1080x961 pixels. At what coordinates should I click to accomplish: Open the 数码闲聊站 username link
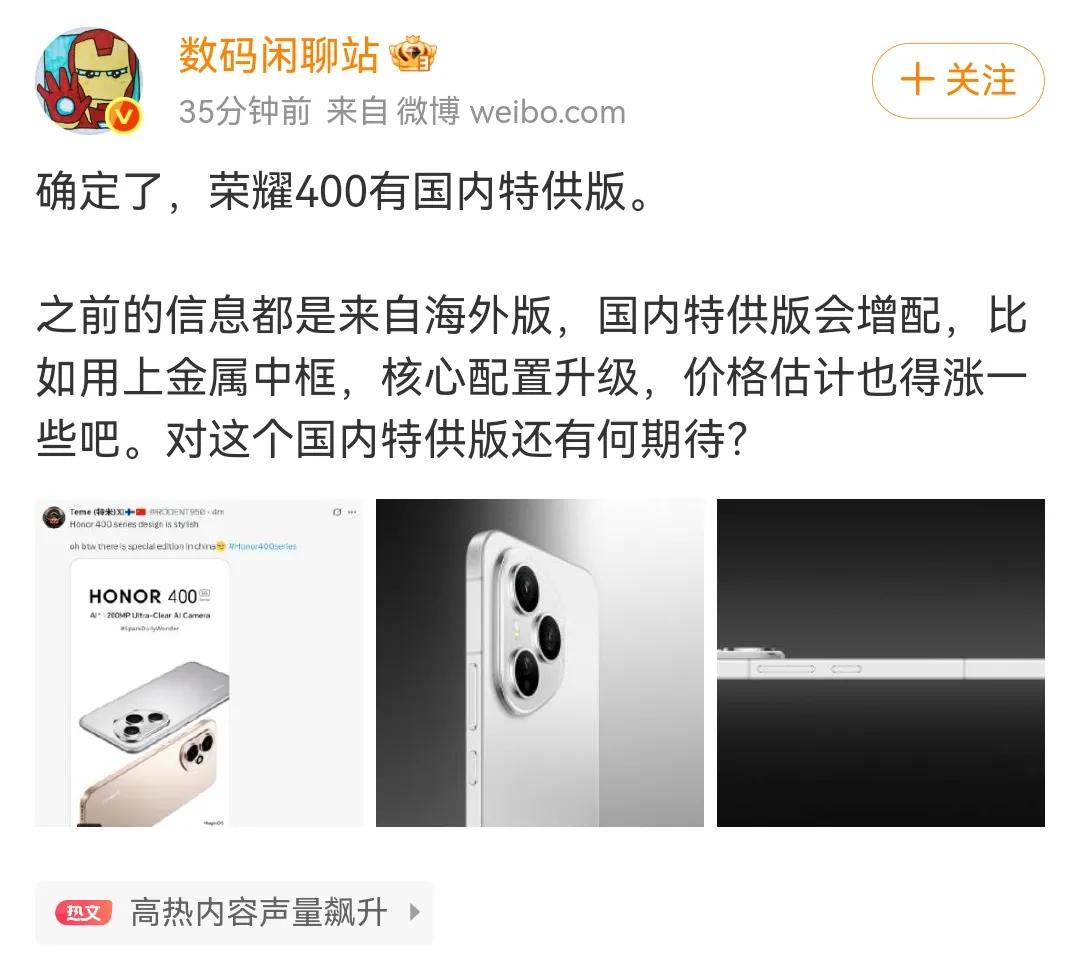tap(279, 55)
